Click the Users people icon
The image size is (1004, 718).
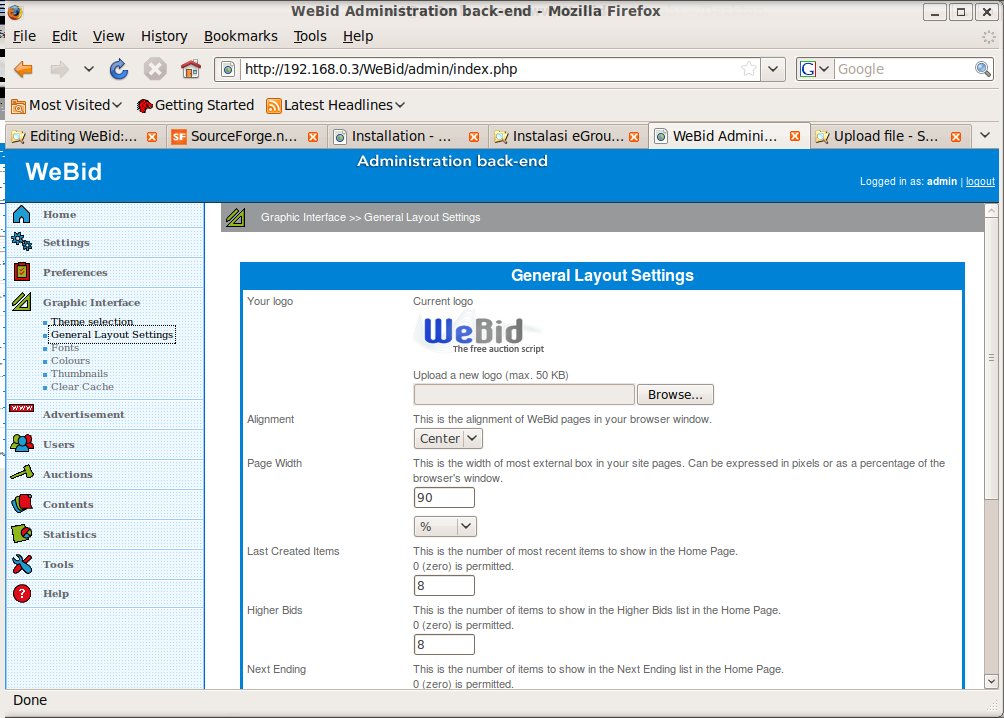(x=22, y=443)
